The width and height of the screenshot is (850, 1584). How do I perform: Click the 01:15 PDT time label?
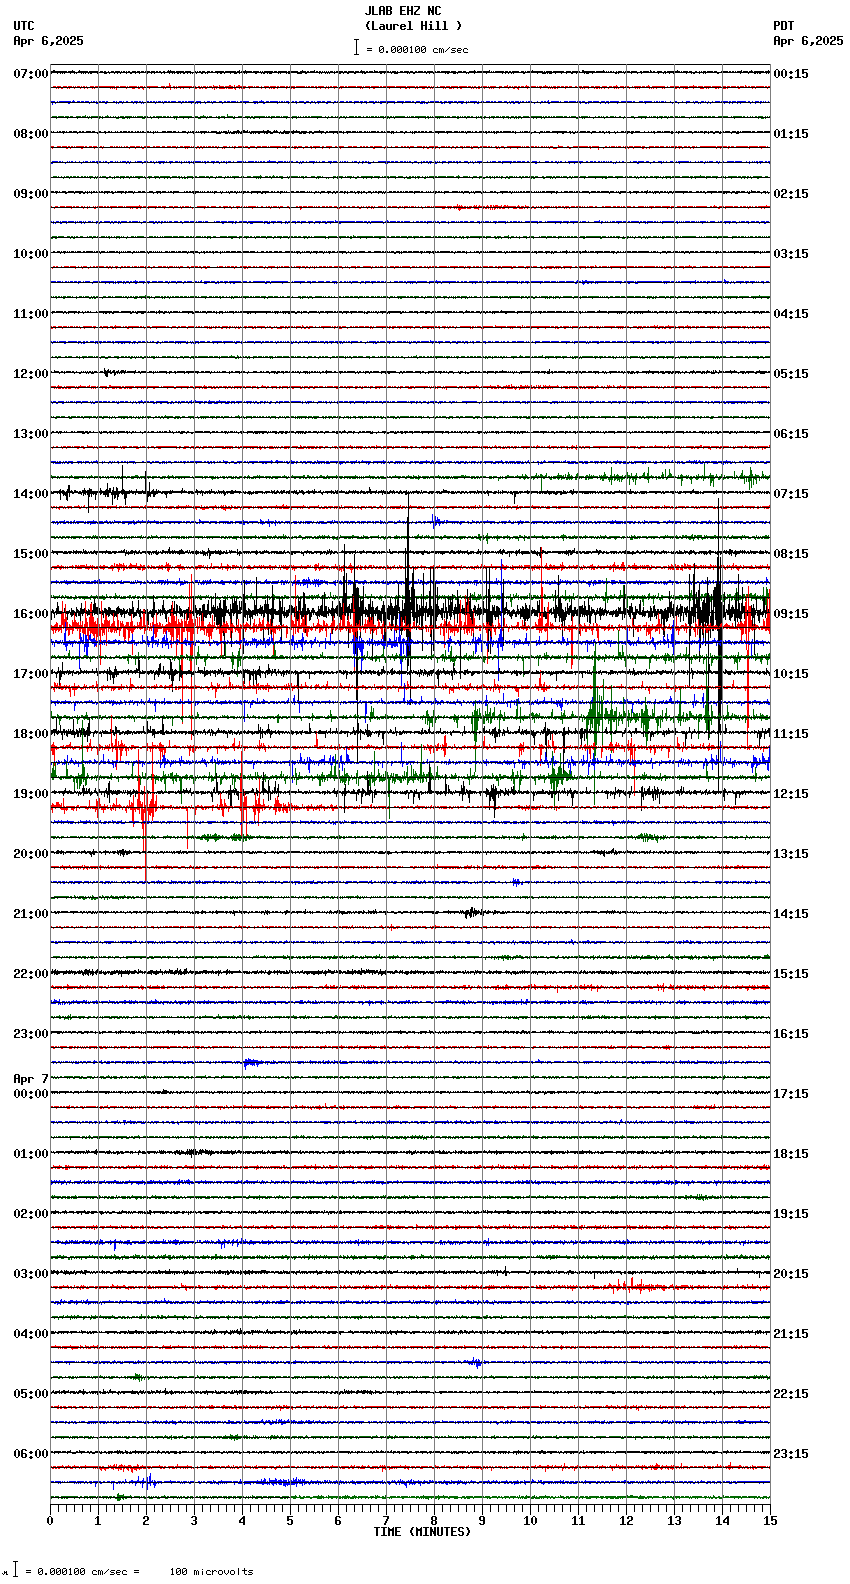(791, 134)
